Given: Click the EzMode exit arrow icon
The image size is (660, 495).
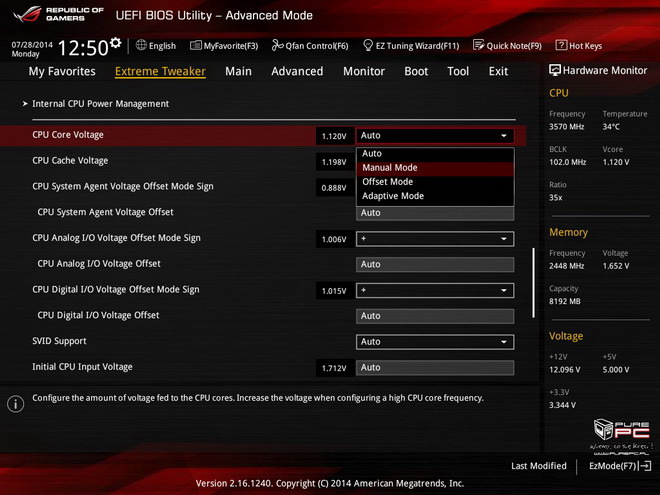Looking at the screenshot, I should point(645,466).
